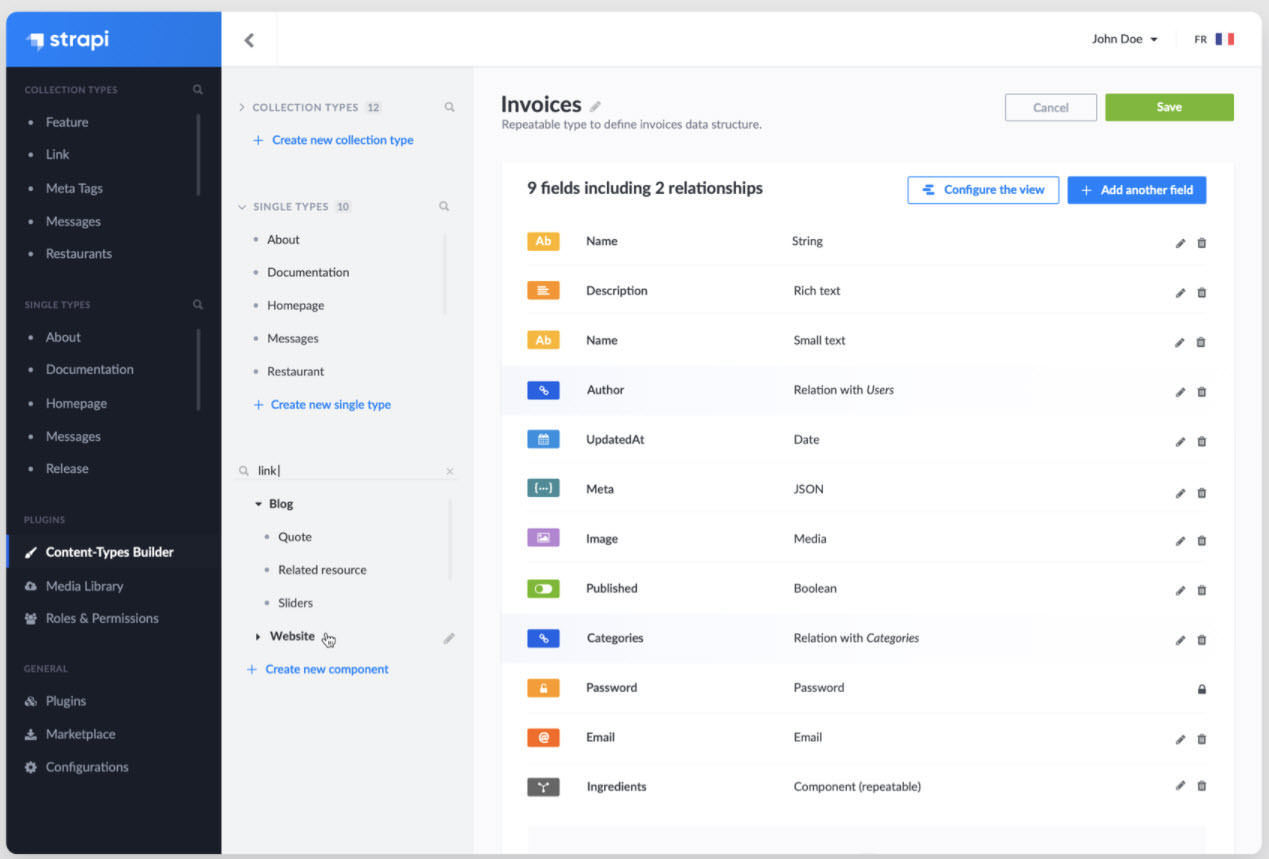Collapse the Single Types section
This screenshot has width=1269, height=859.
[242, 207]
